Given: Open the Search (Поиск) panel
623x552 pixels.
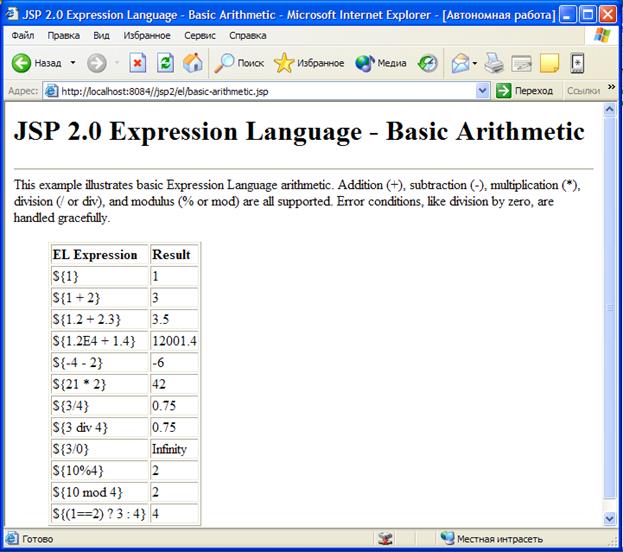Looking at the screenshot, I should [x=240, y=63].
